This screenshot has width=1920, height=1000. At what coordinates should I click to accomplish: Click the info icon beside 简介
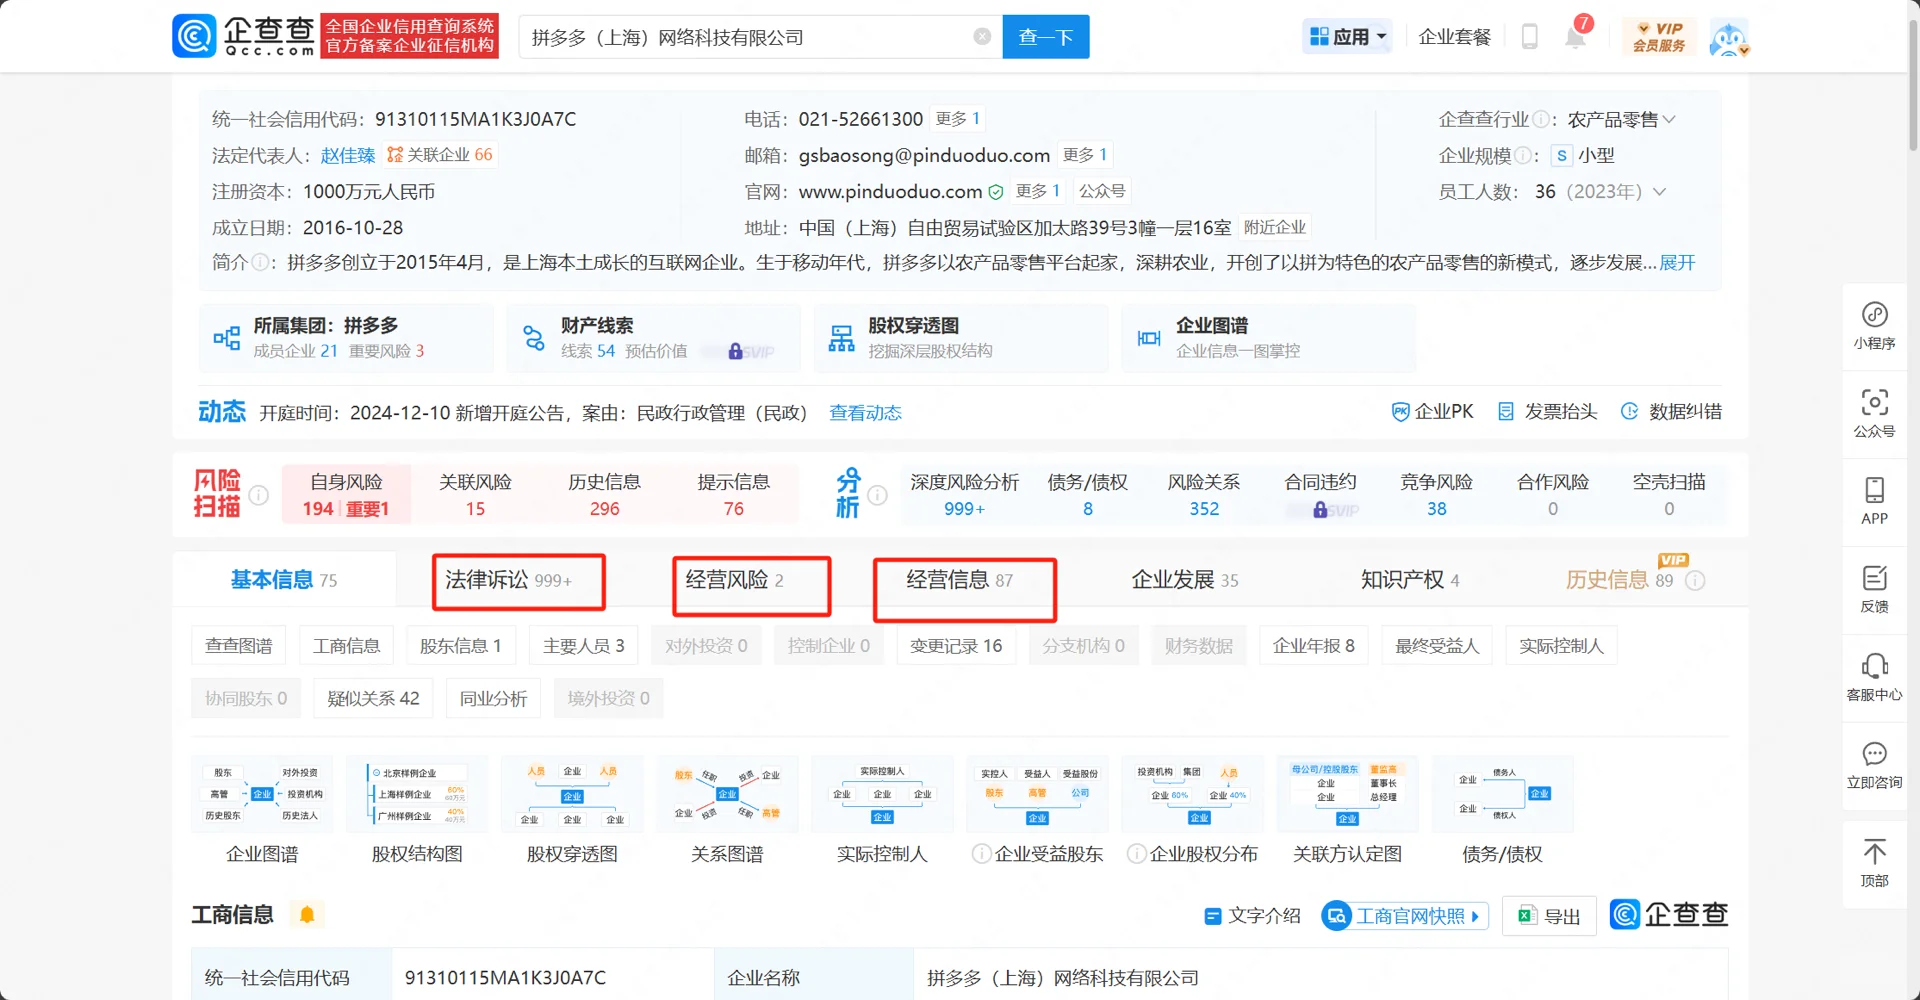[x=260, y=263]
